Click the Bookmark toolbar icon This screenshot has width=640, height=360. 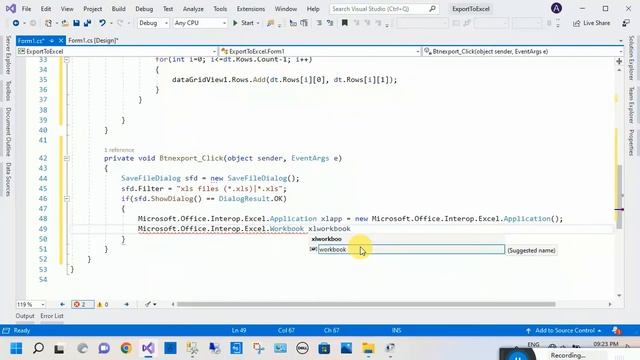click(x=344, y=23)
